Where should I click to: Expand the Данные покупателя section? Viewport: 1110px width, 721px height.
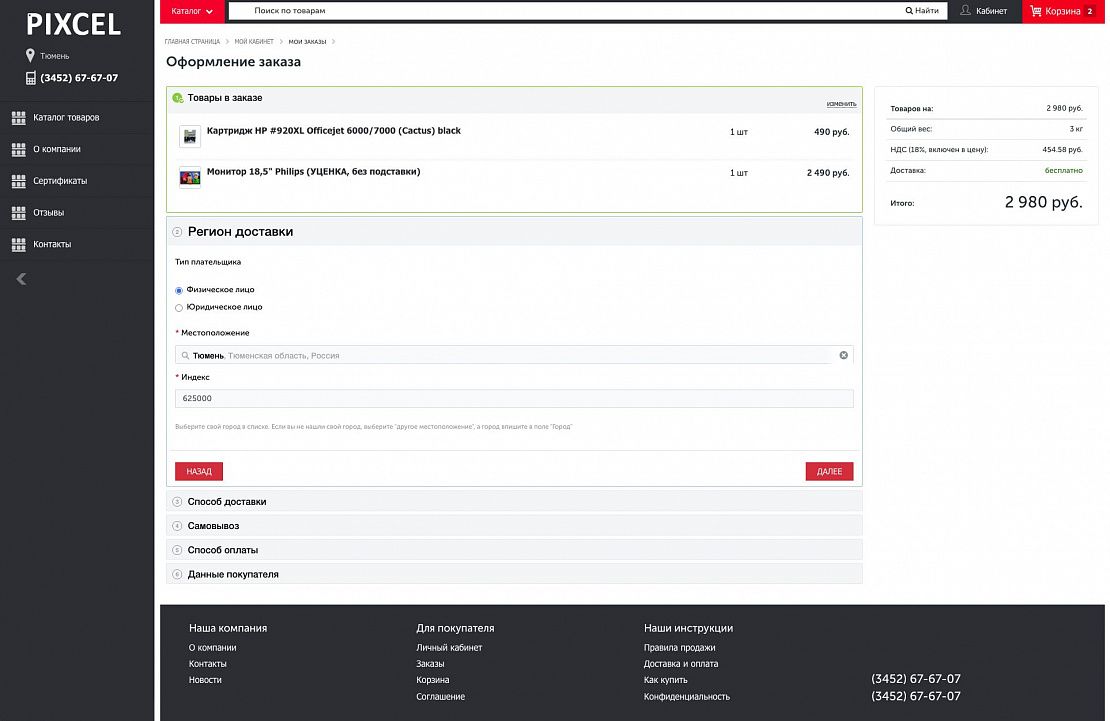[x=233, y=574]
